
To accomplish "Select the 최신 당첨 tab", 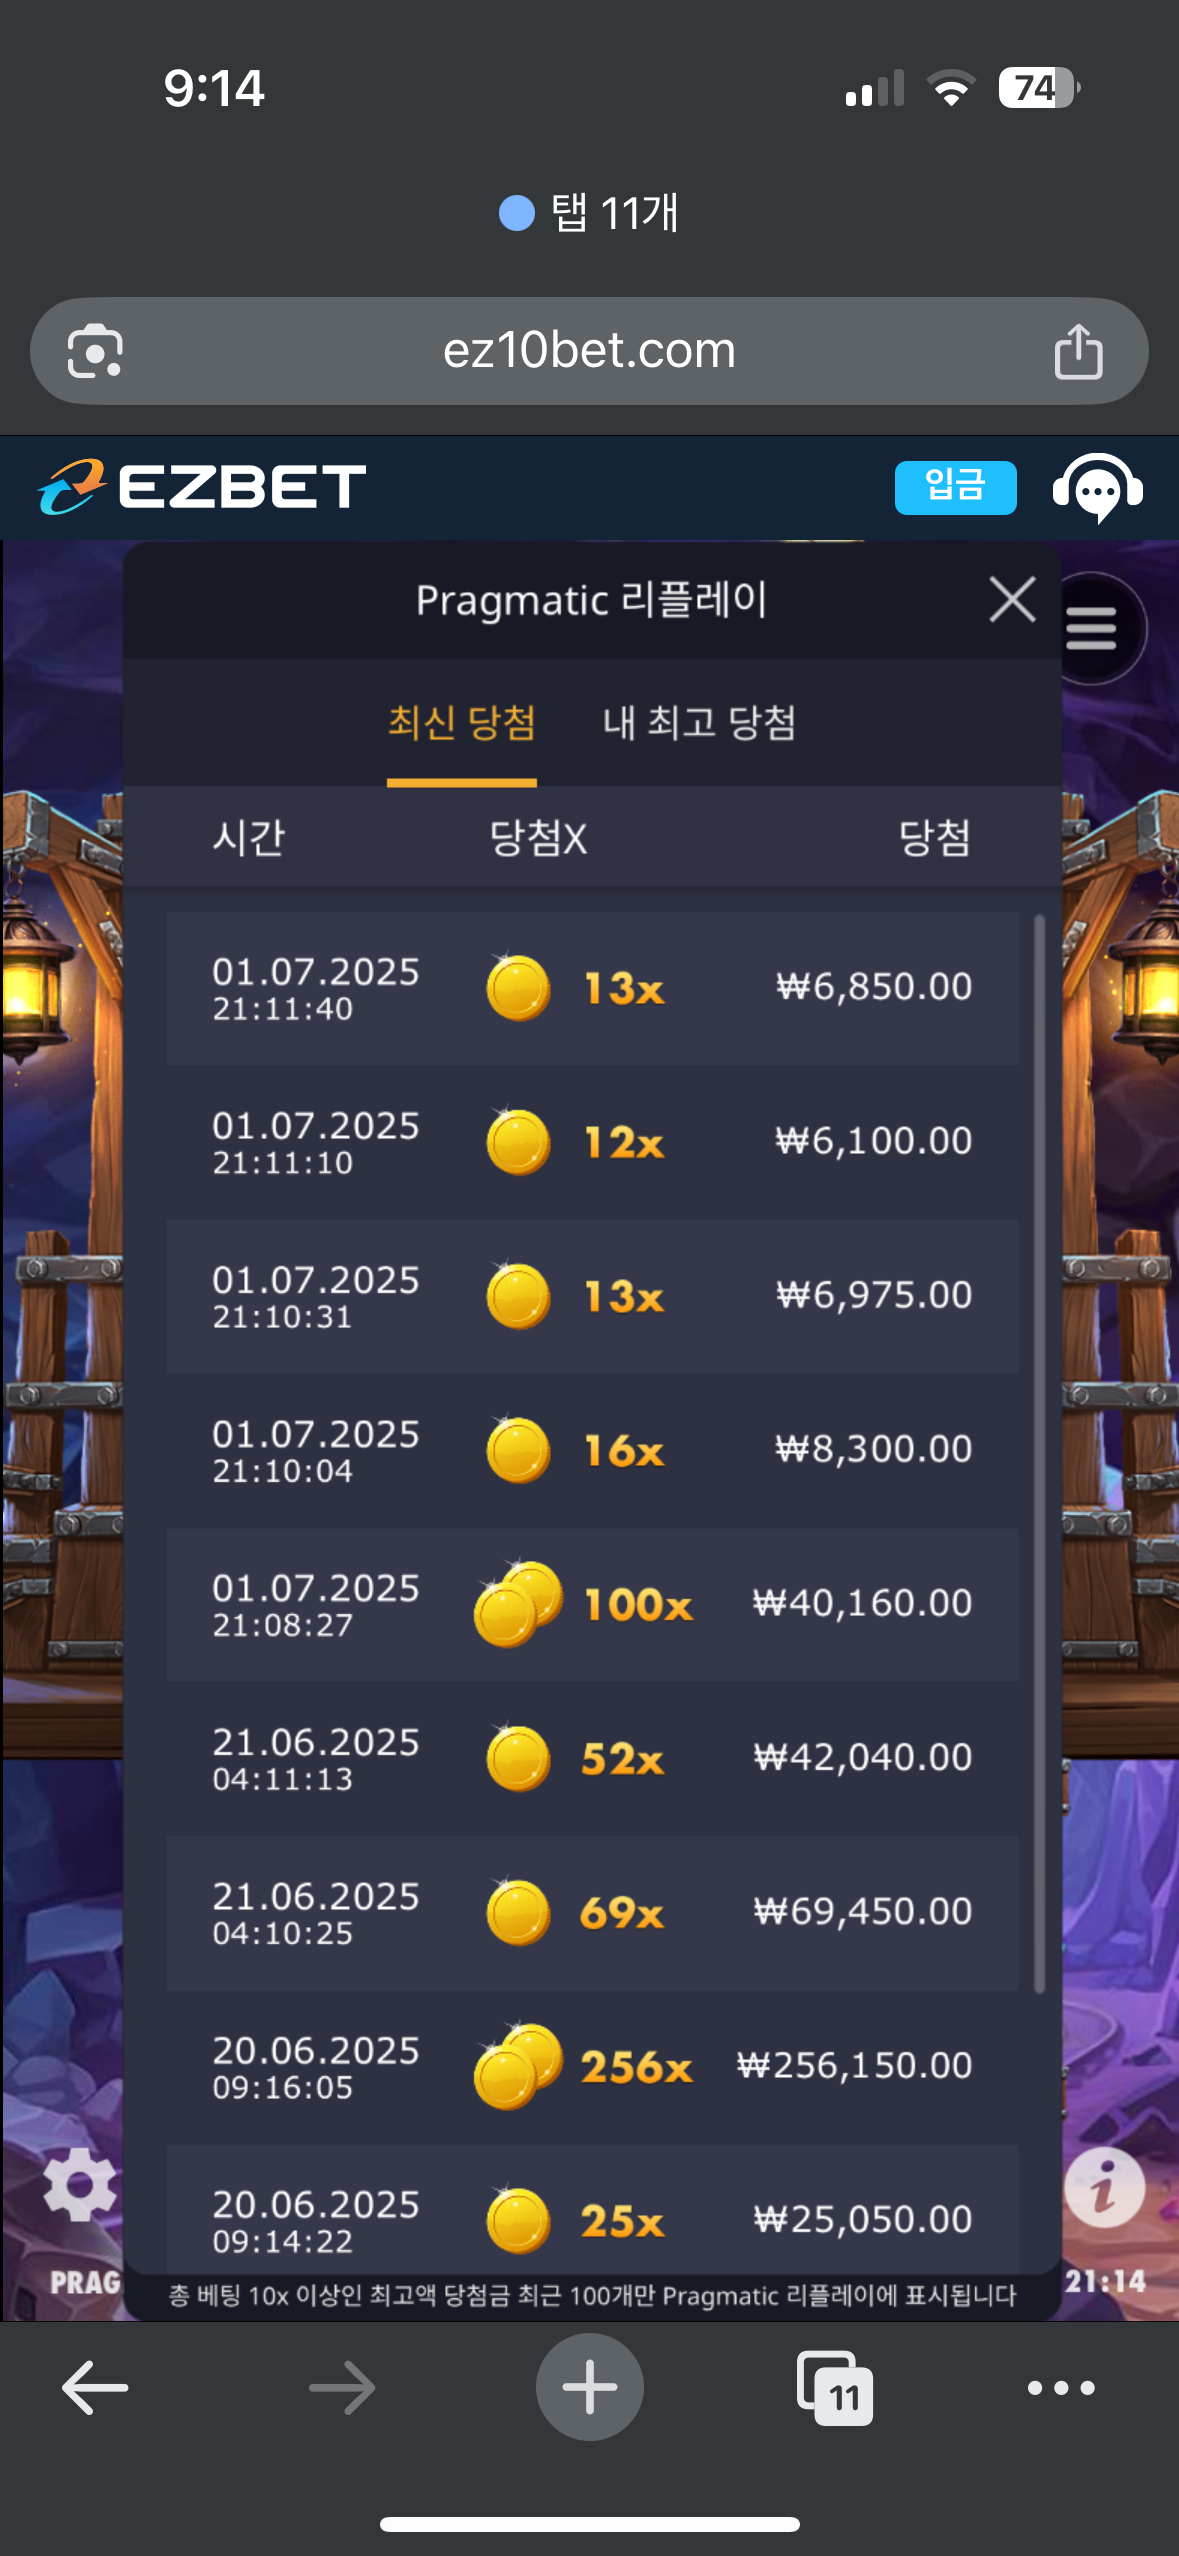I will pos(462,722).
